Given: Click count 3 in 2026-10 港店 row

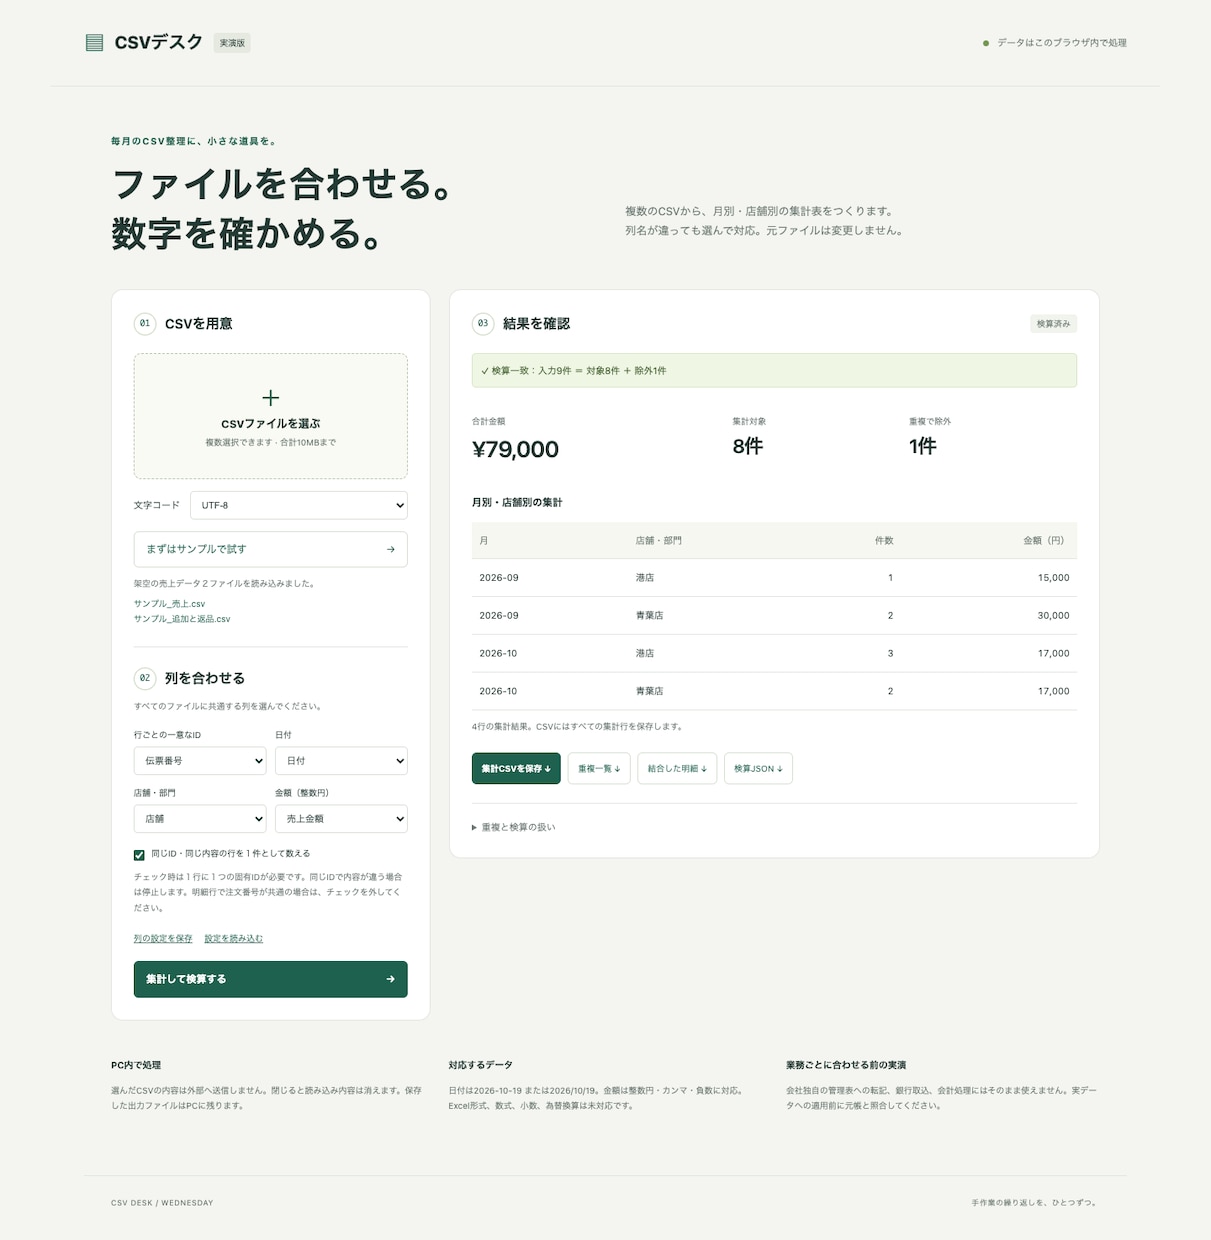Looking at the screenshot, I should (890, 653).
